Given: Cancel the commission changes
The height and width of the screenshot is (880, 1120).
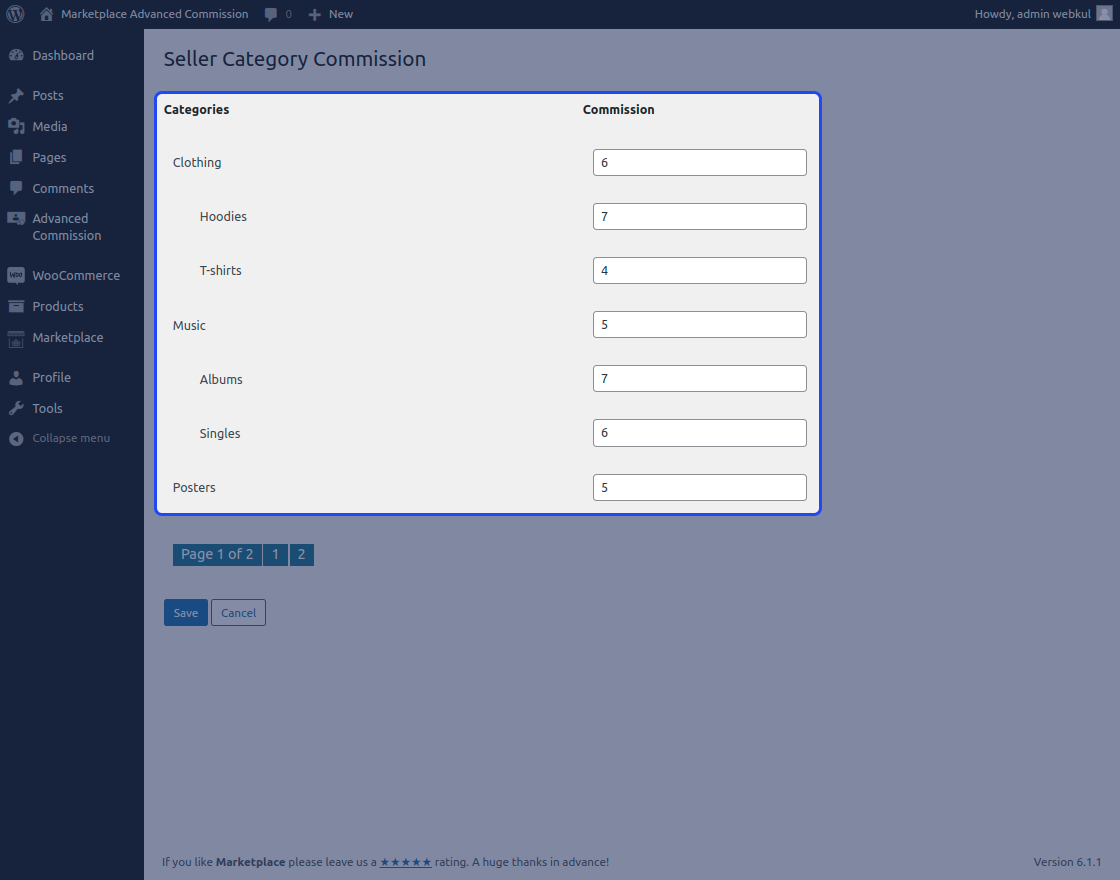Looking at the screenshot, I should [238, 612].
